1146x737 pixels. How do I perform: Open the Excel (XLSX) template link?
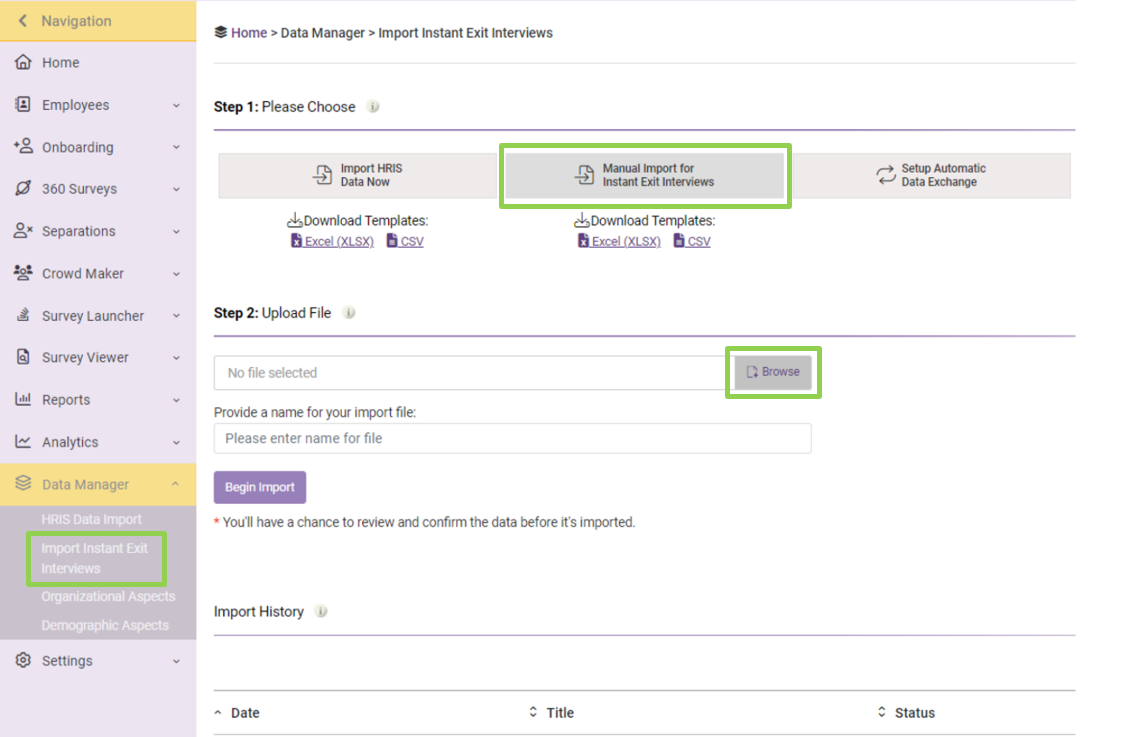pos(332,241)
